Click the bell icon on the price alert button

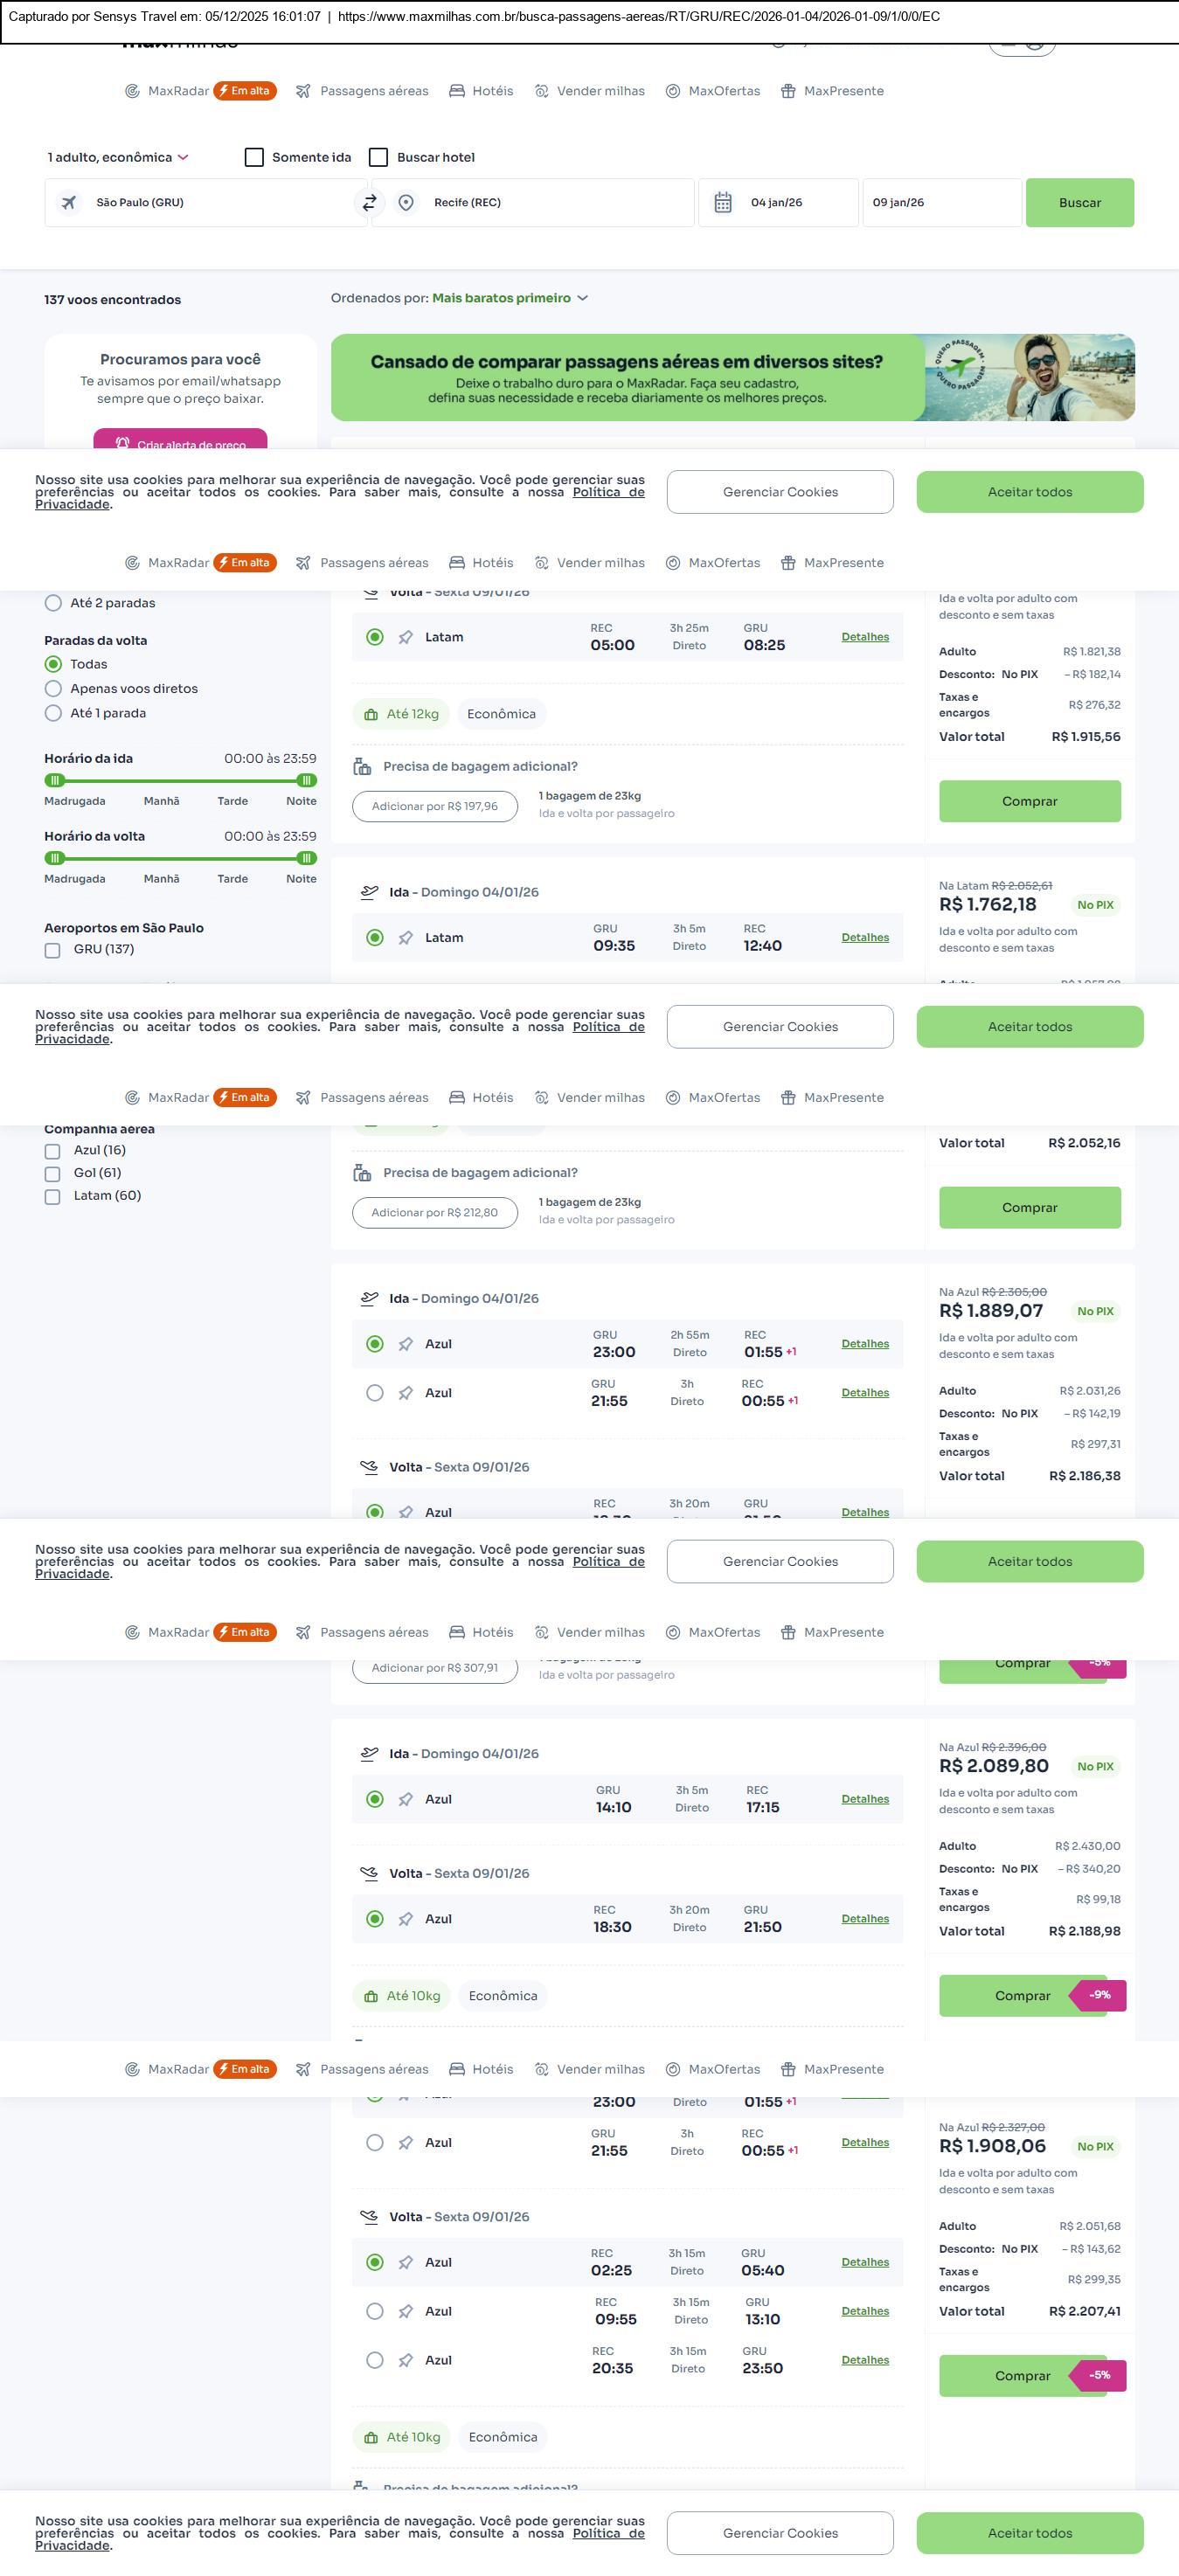click(x=122, y=443)
